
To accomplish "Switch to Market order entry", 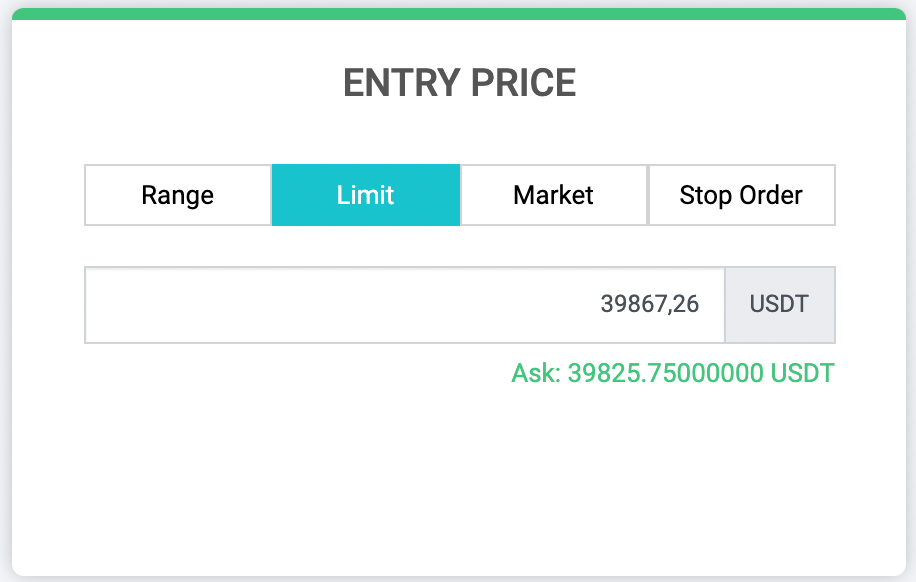I will tap(554, 195).
